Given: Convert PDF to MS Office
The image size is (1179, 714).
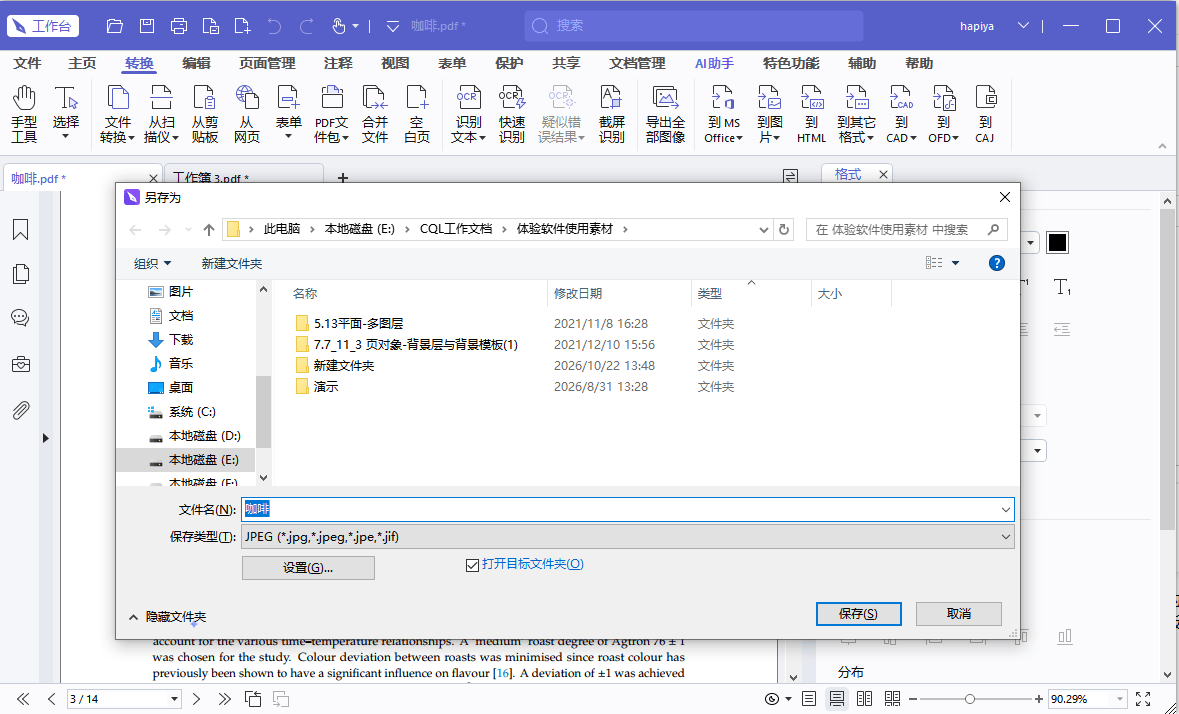Looking at the screenshot, I should click(x=723, y=113).
